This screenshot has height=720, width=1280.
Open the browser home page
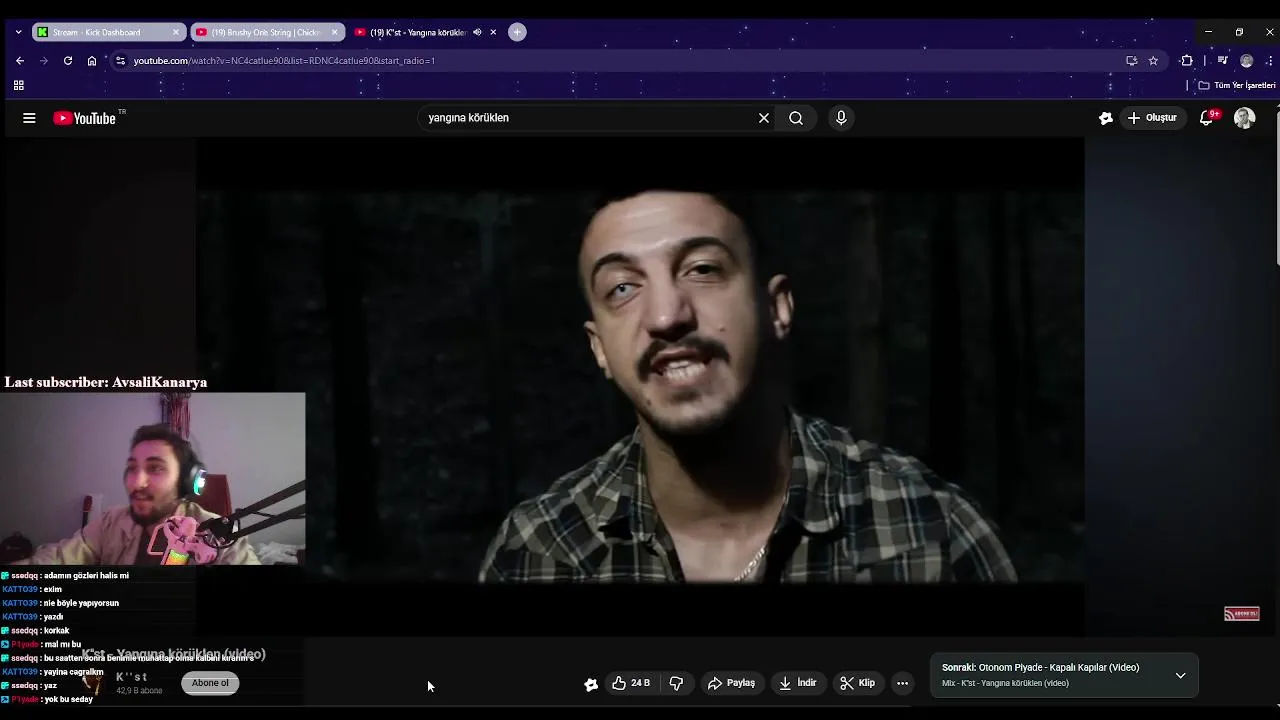point(92,61)
